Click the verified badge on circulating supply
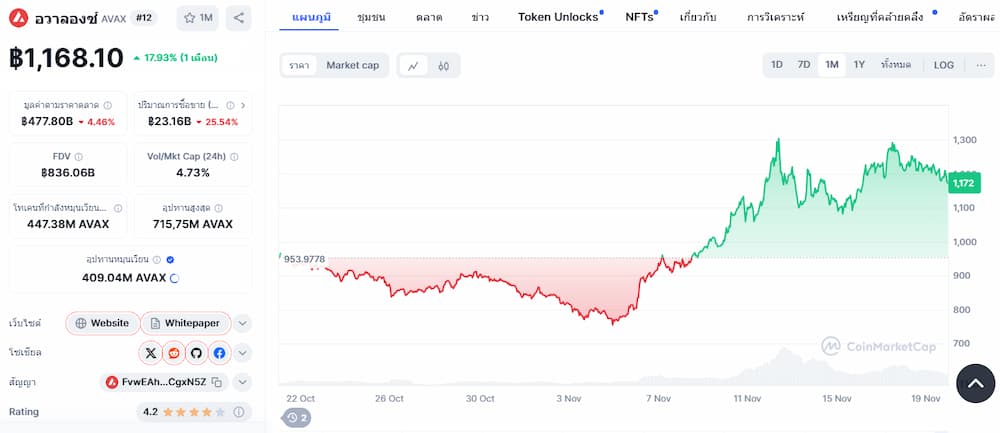The width and height of the screenshot is (1000, 433). click(x=170, y=260)
